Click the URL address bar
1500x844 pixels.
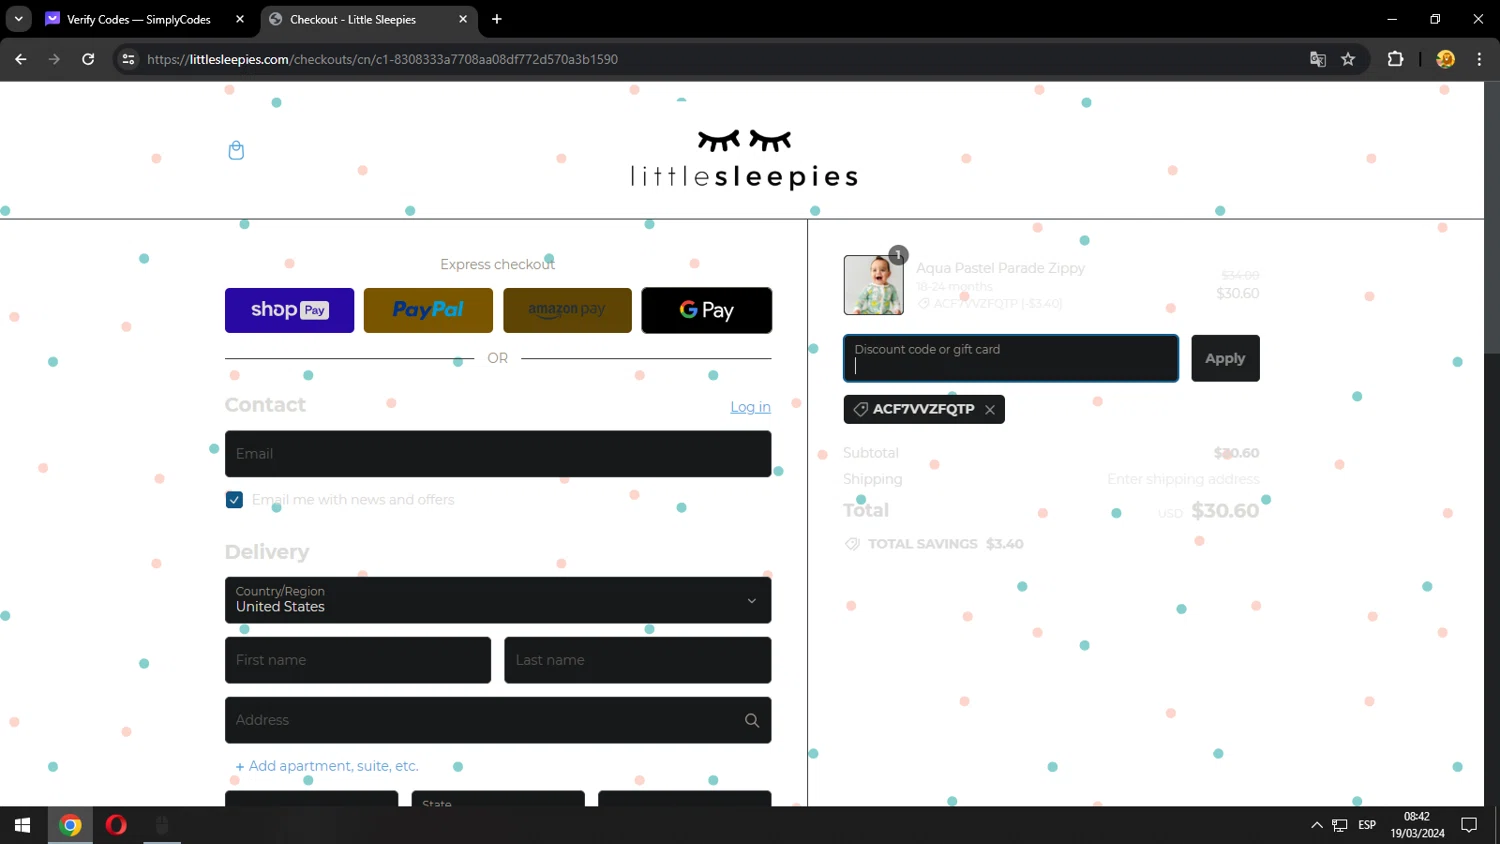[x=720, y=59]
